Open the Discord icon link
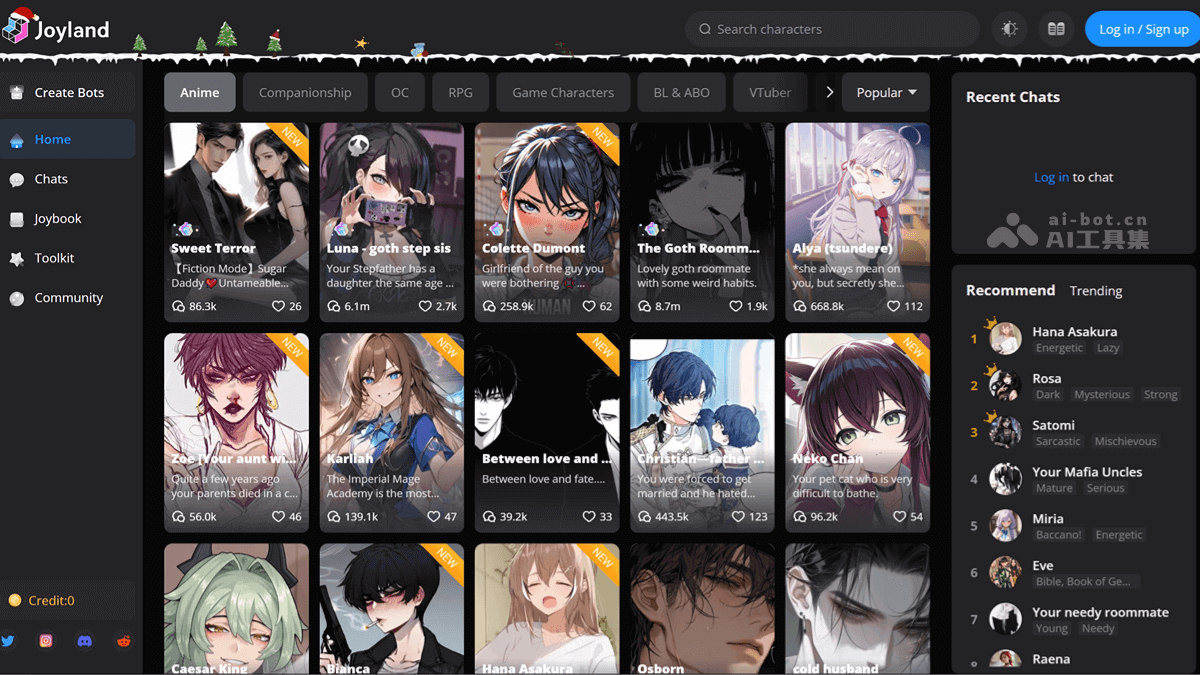 (85, 641)
